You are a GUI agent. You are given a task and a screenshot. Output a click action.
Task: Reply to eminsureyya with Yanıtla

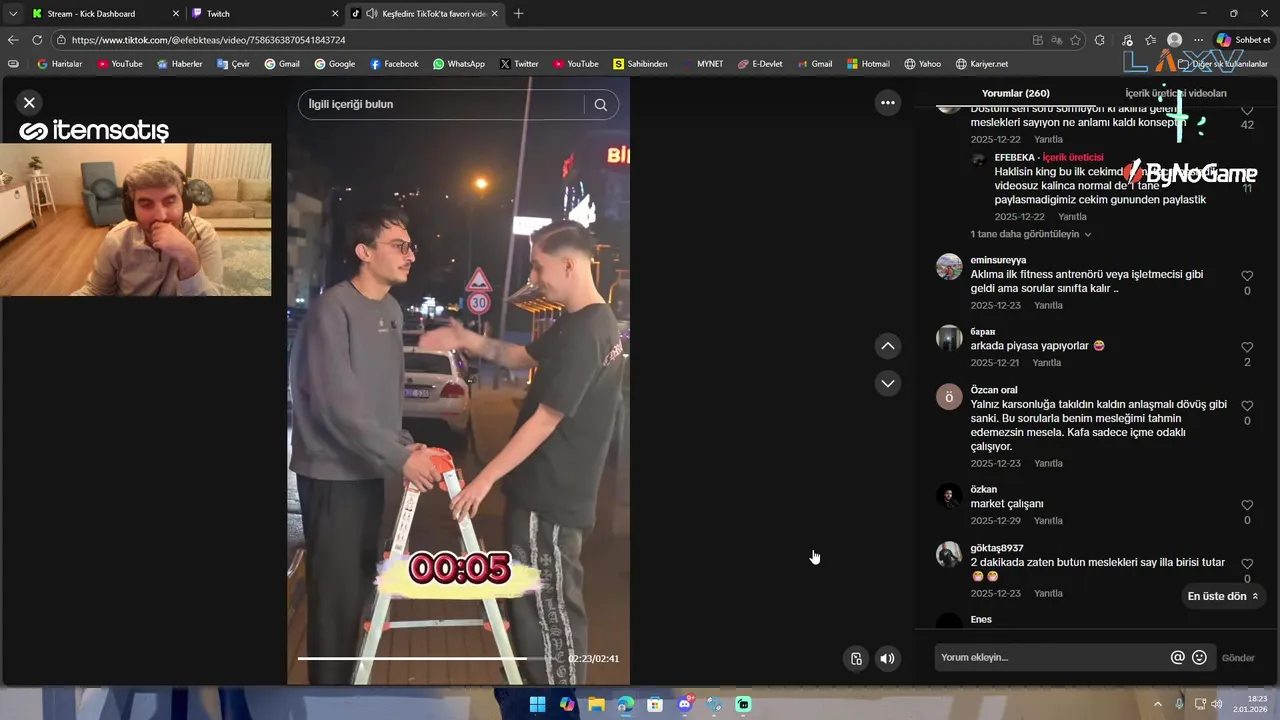(1048, 305)
